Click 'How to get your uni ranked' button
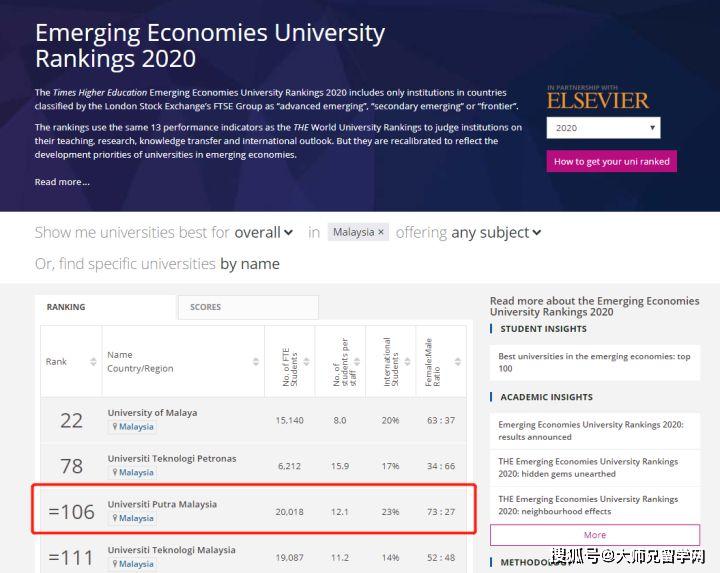Image resolution: width=720 pixels, height=573 pixels. [611, 161]
